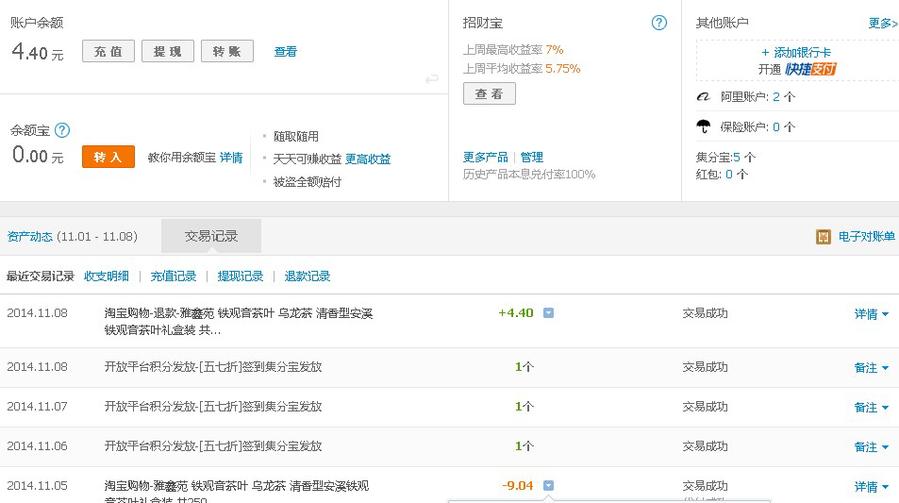899x503 pixels.
Task: Click the blue icon beside +4.40 amount
Action: tap(548, 313)
